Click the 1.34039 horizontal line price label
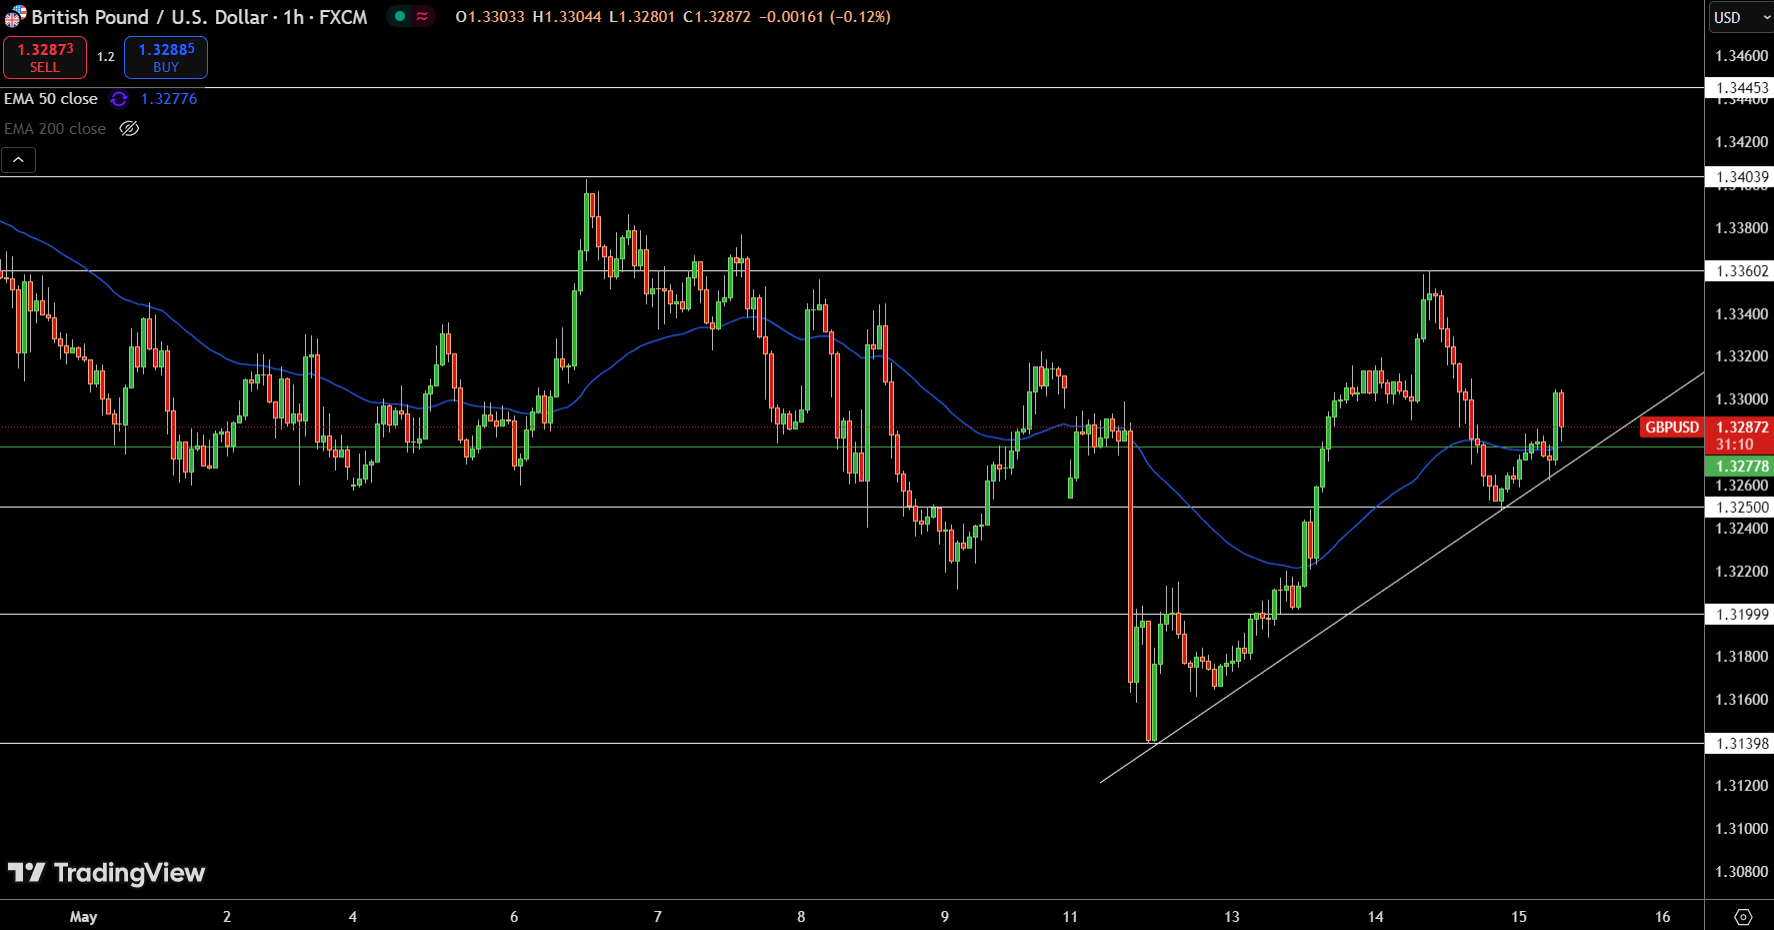Screen dimensions: 1774x930 coord(1742,177)
